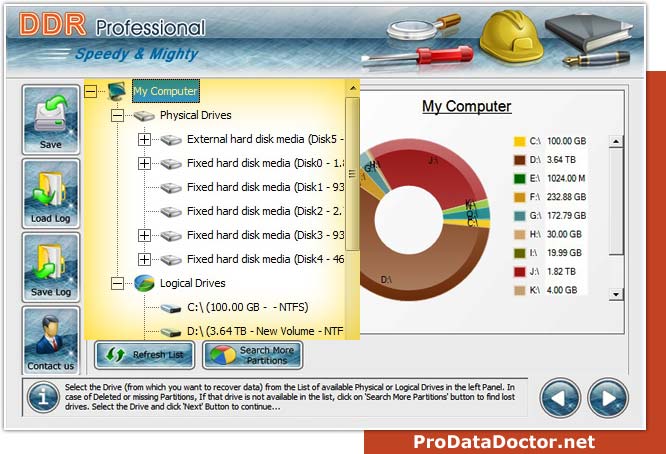The image size is (666, 454).
Task: Expand the Fixed hard disk Disk3 node
Action: click(144, 235)
